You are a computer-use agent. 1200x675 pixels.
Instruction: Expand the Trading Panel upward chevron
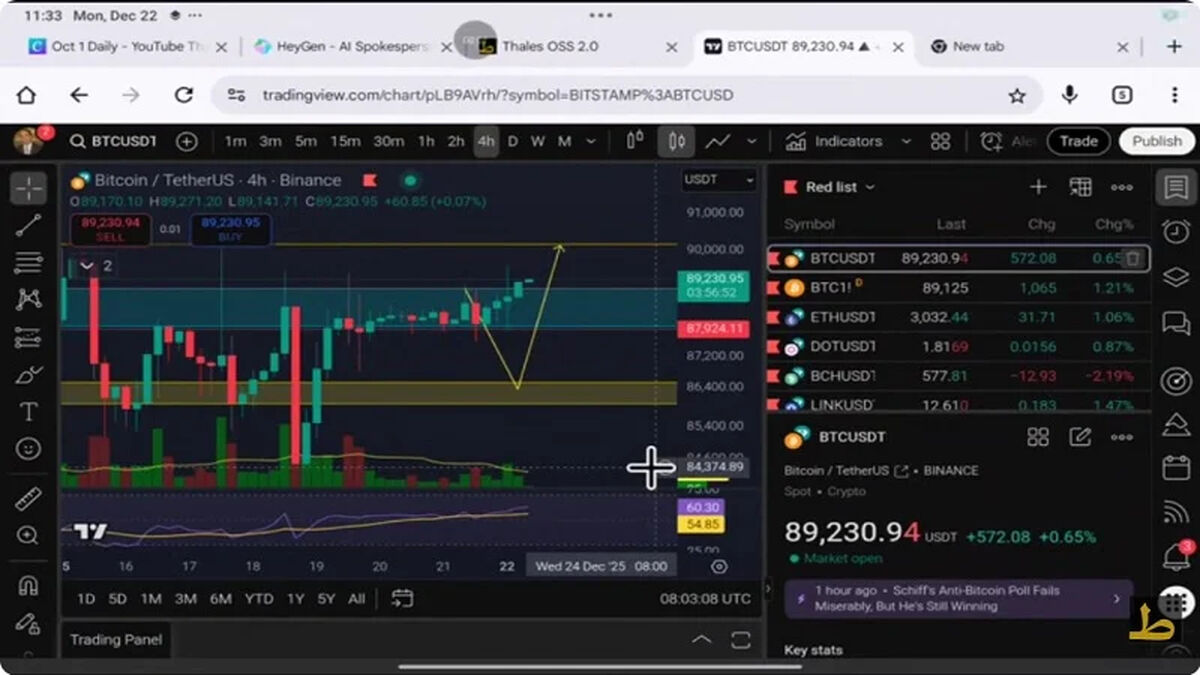[702, 640]
